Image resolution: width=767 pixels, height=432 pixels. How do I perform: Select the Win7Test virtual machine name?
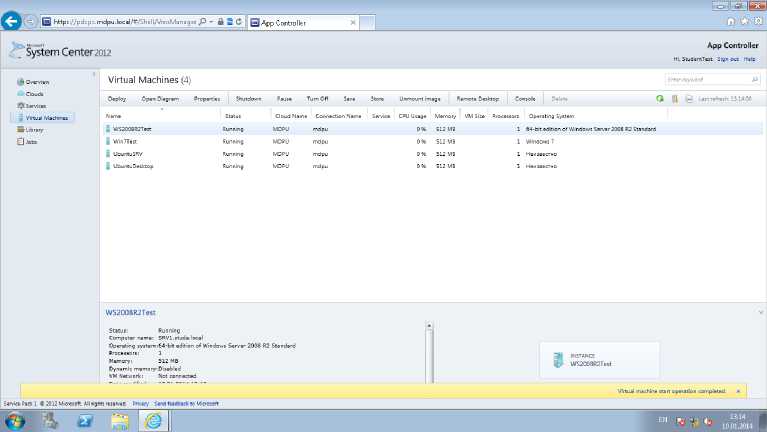tap(125, 141)
